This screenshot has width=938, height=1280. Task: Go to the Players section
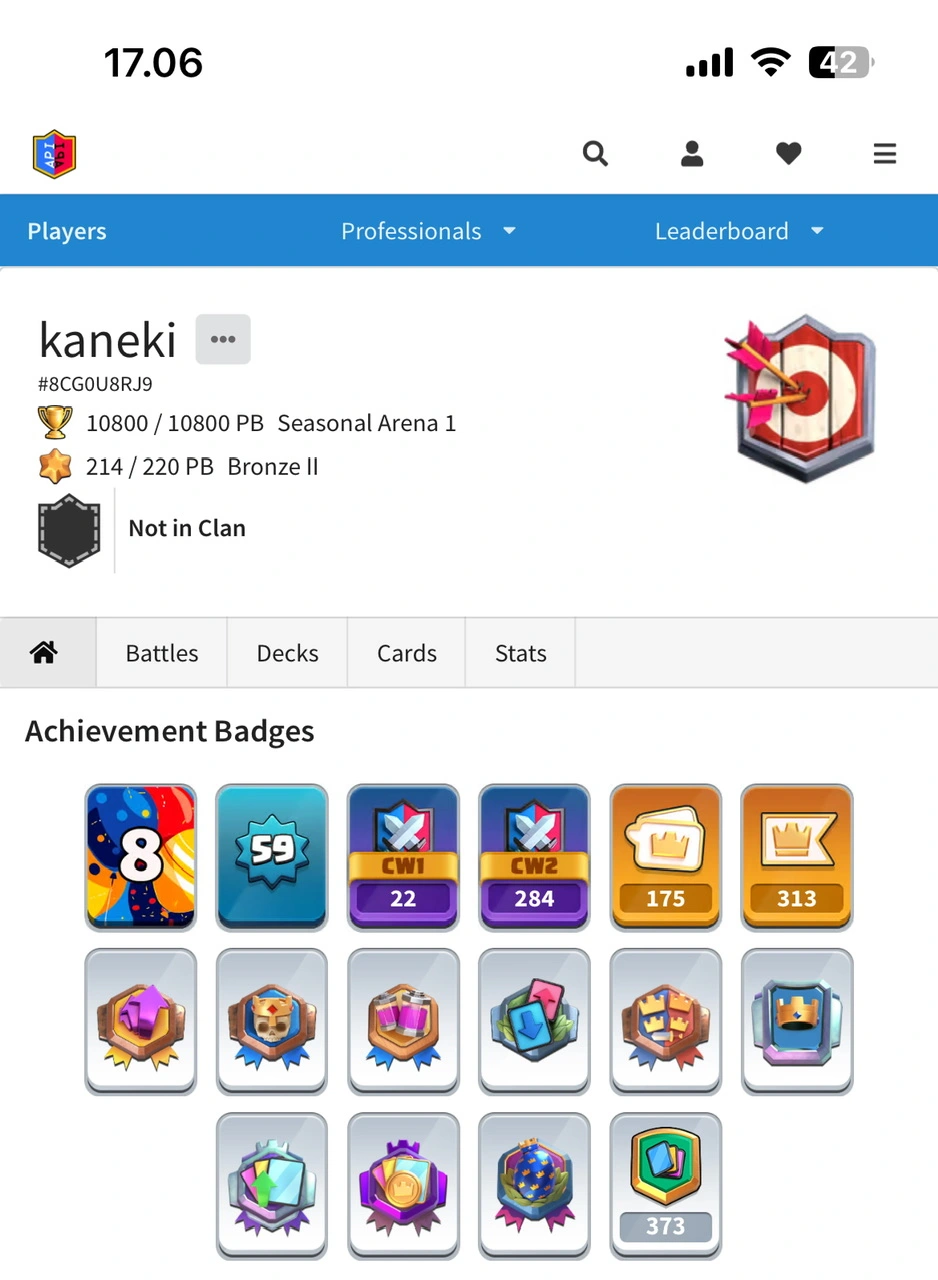tap(67, 231)
